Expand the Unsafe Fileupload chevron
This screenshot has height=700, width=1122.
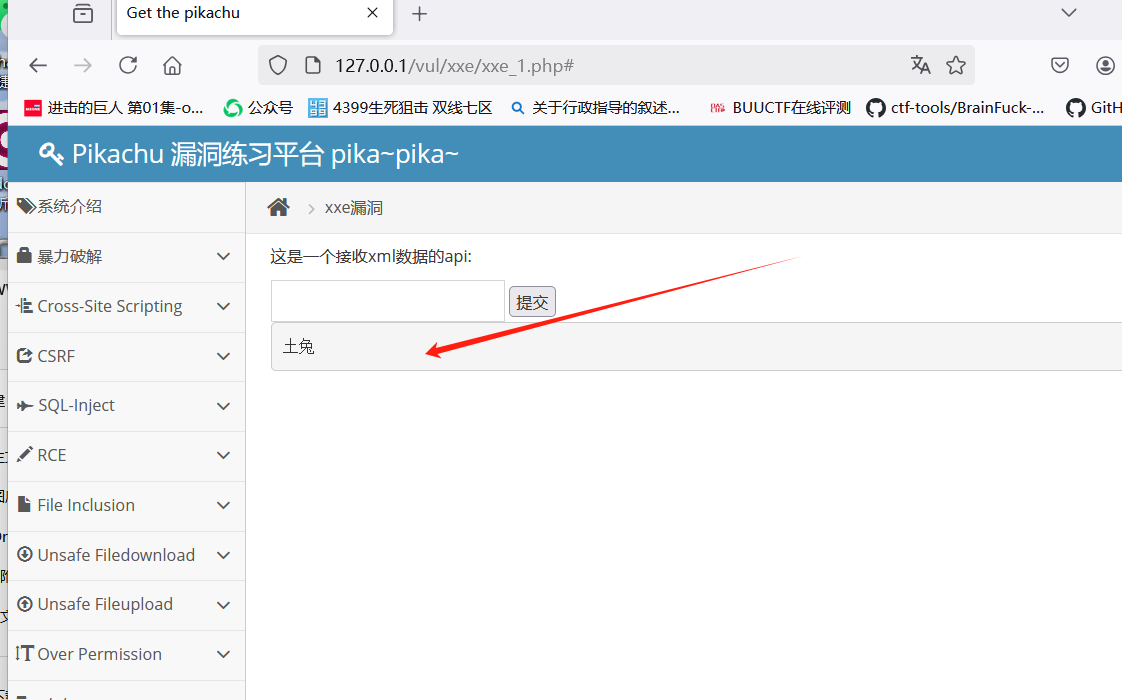coord(223,605)
